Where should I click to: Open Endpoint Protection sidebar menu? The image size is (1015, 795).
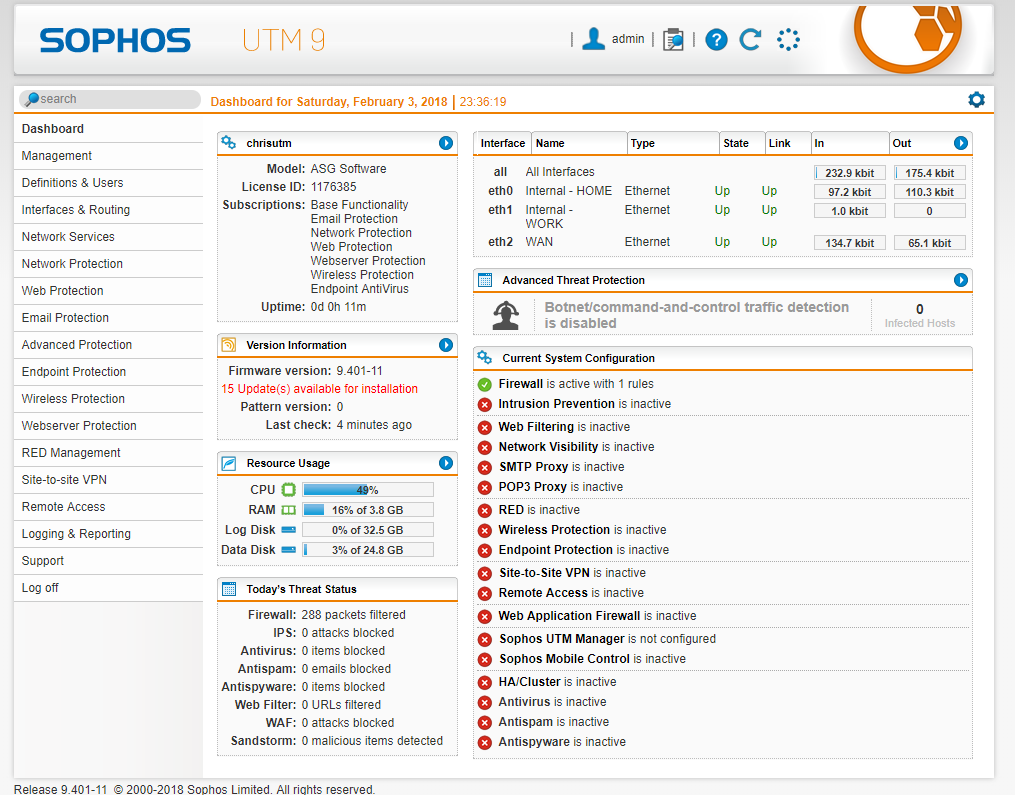pos(108,372)
